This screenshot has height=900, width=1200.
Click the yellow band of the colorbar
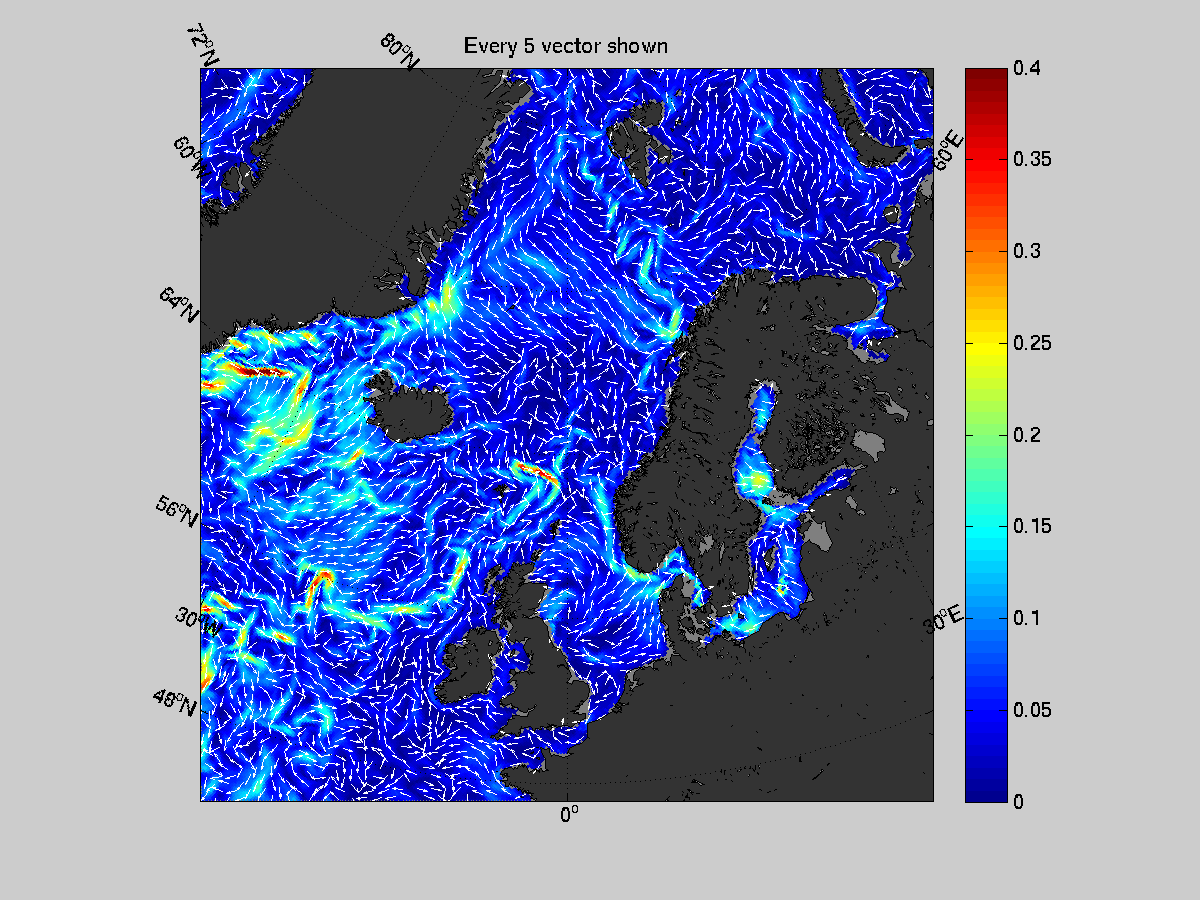pos(986,343)
